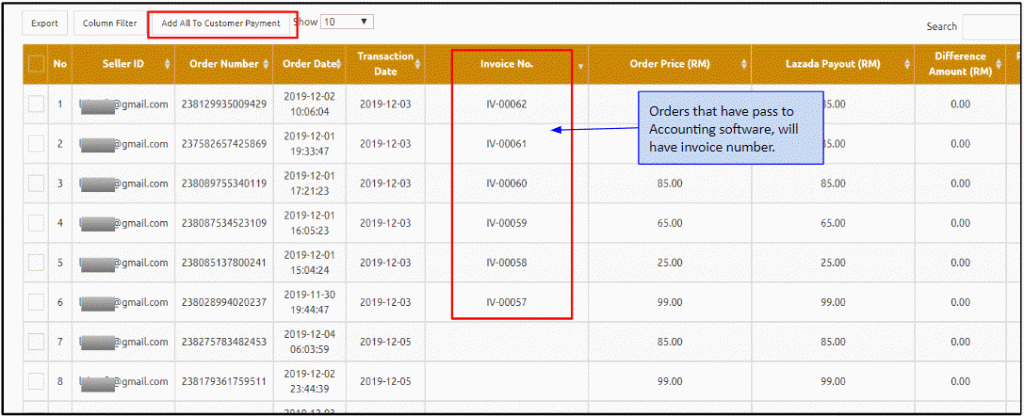Sort by Invoice No. column
The image size is (1024, 416).
coord(506,64)
